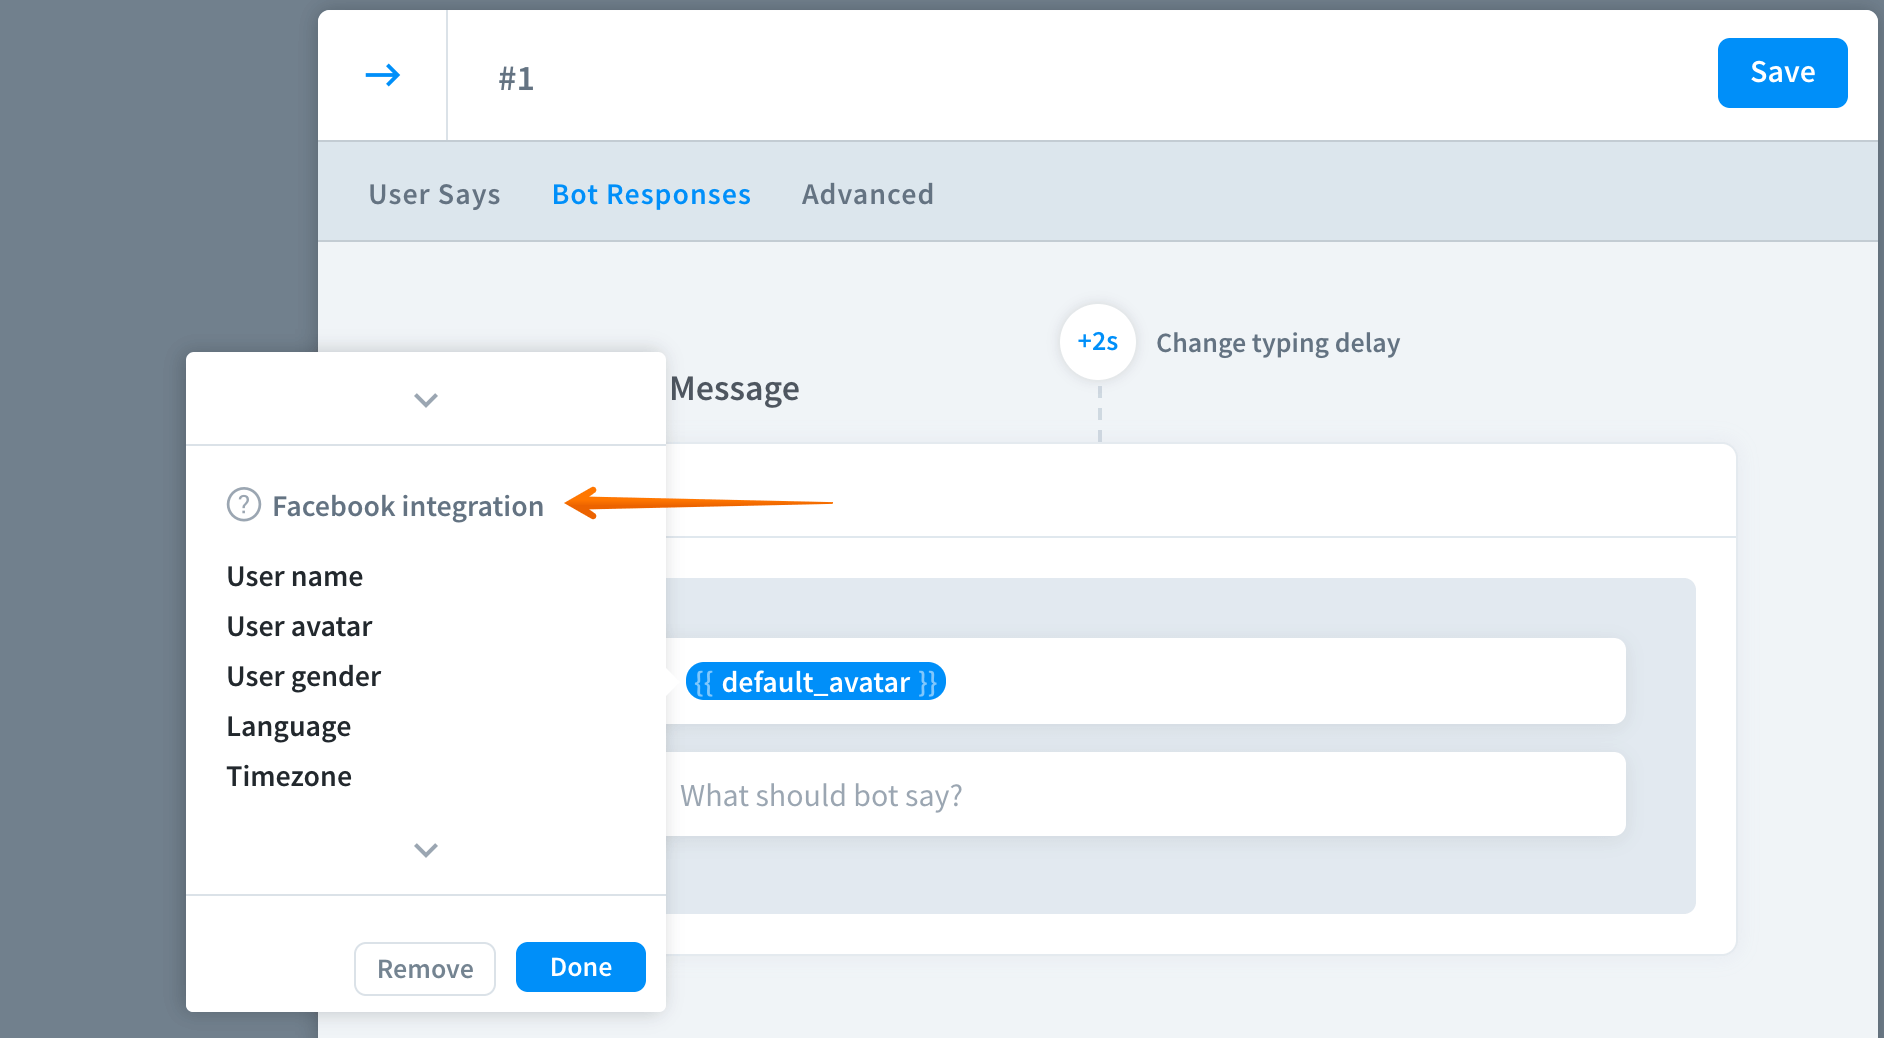Click the Facebook integration help question mark
1884x1038 pixels.
243,505
